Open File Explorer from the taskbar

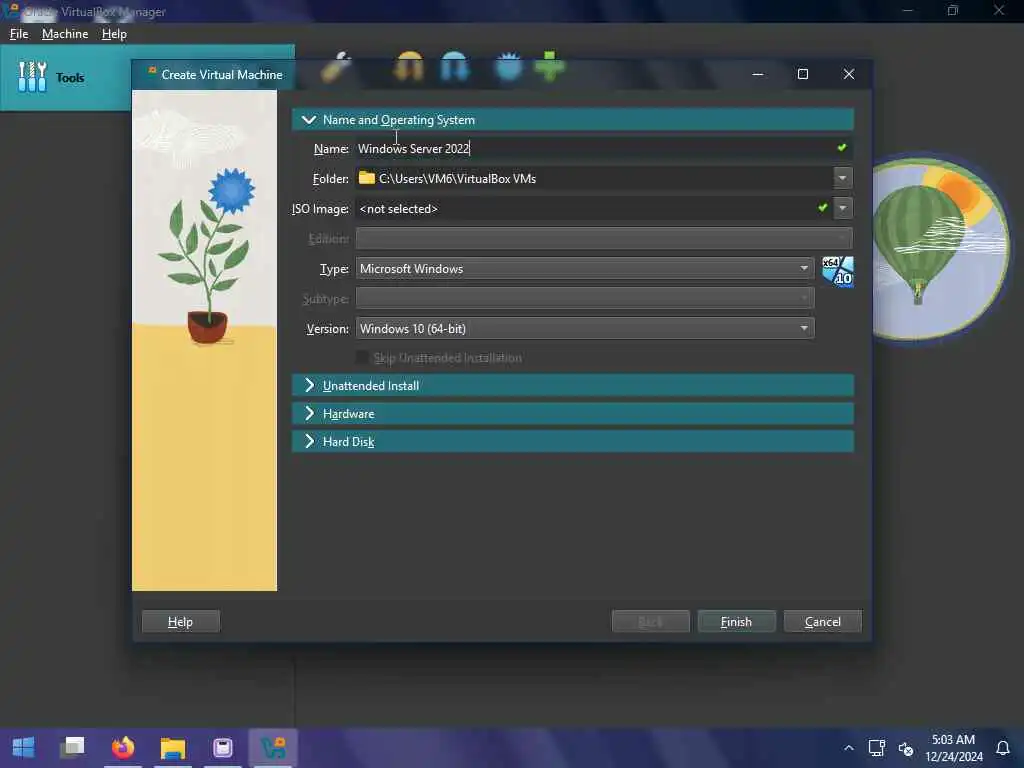tap(173, 747)
